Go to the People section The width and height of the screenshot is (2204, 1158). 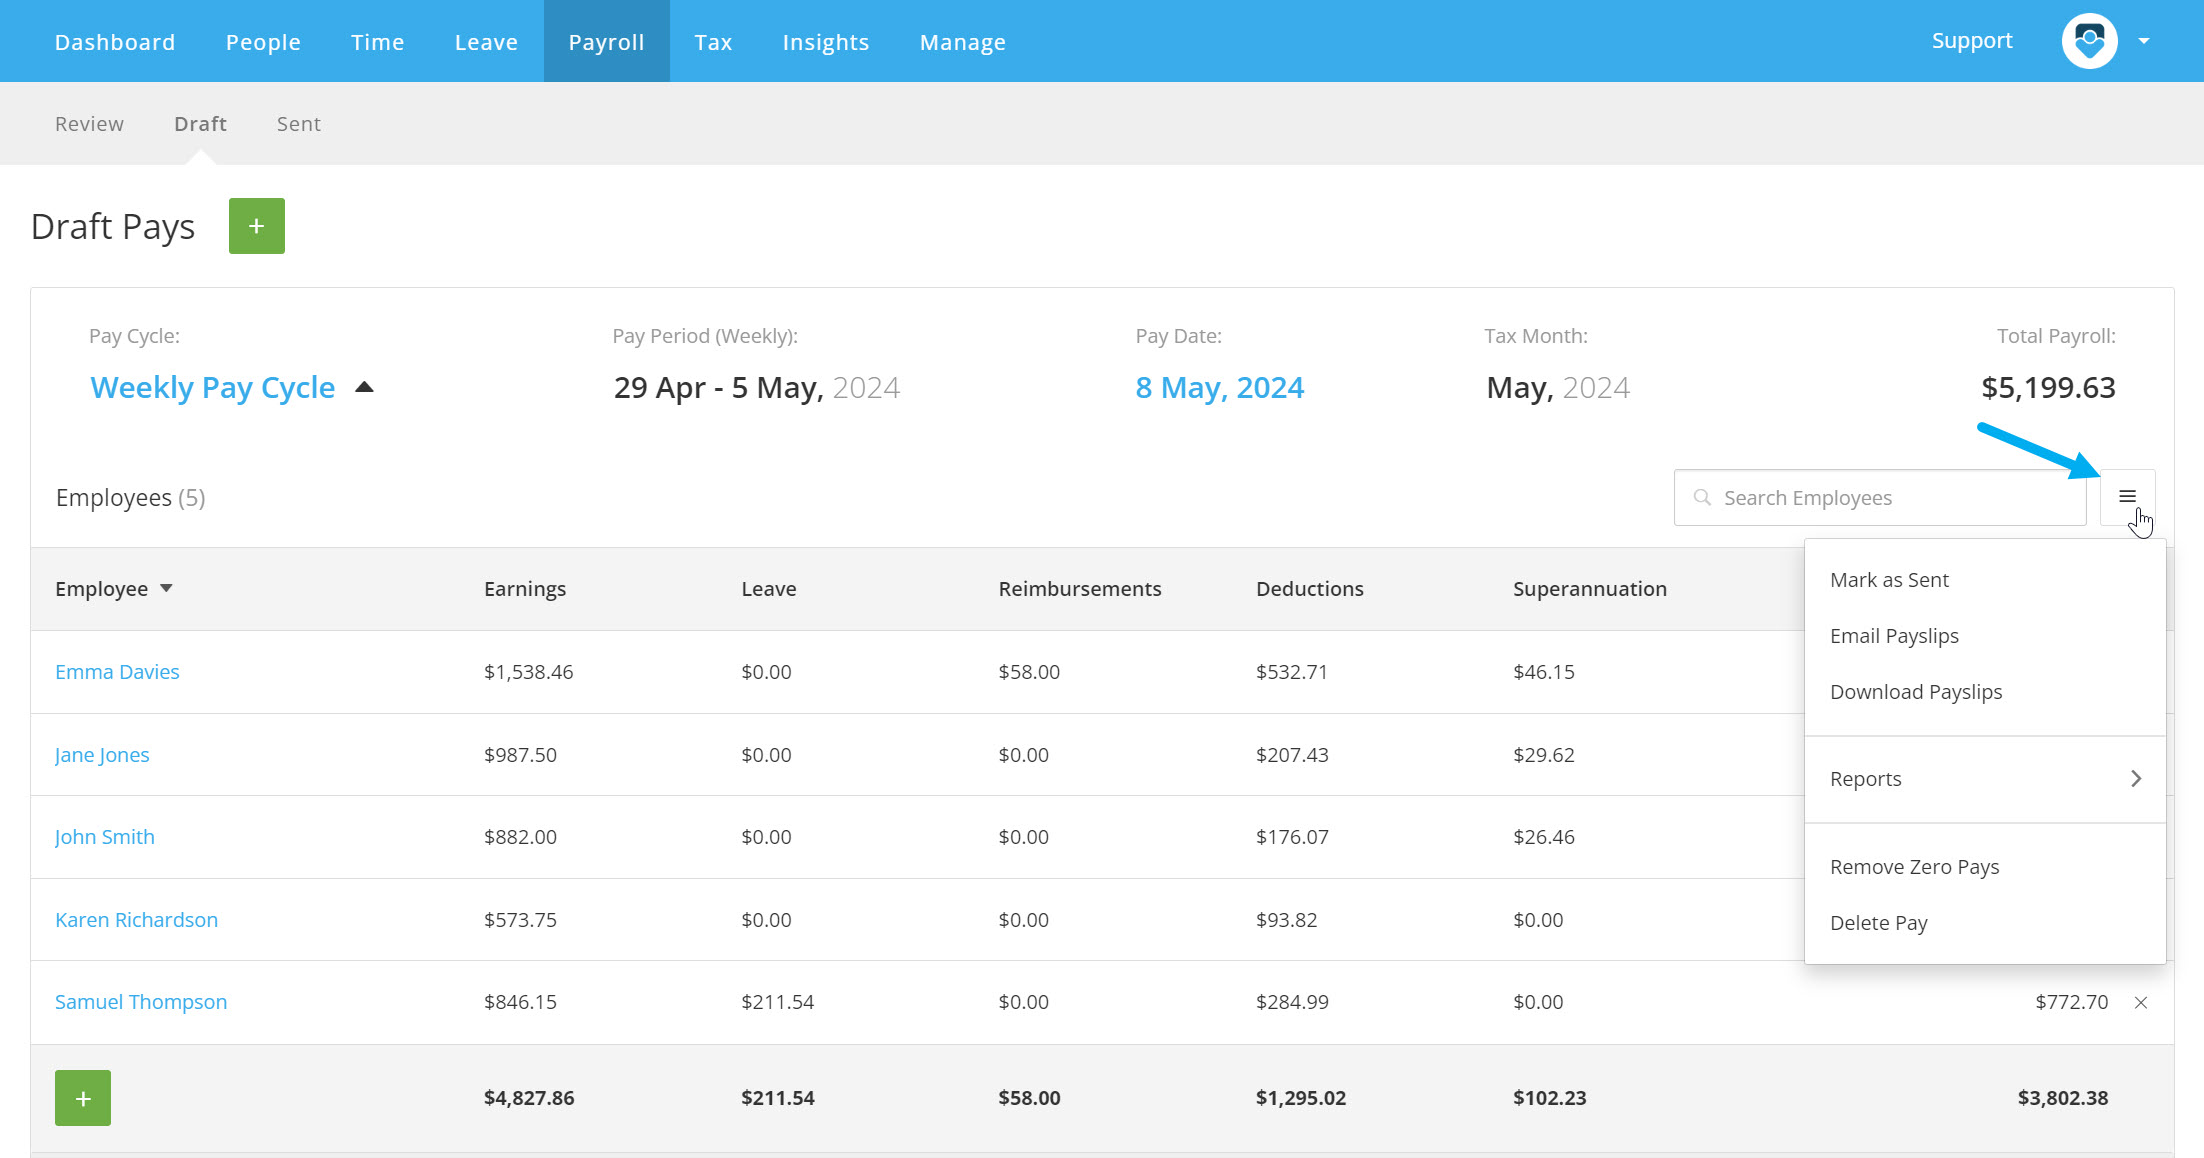coord(263,42)
